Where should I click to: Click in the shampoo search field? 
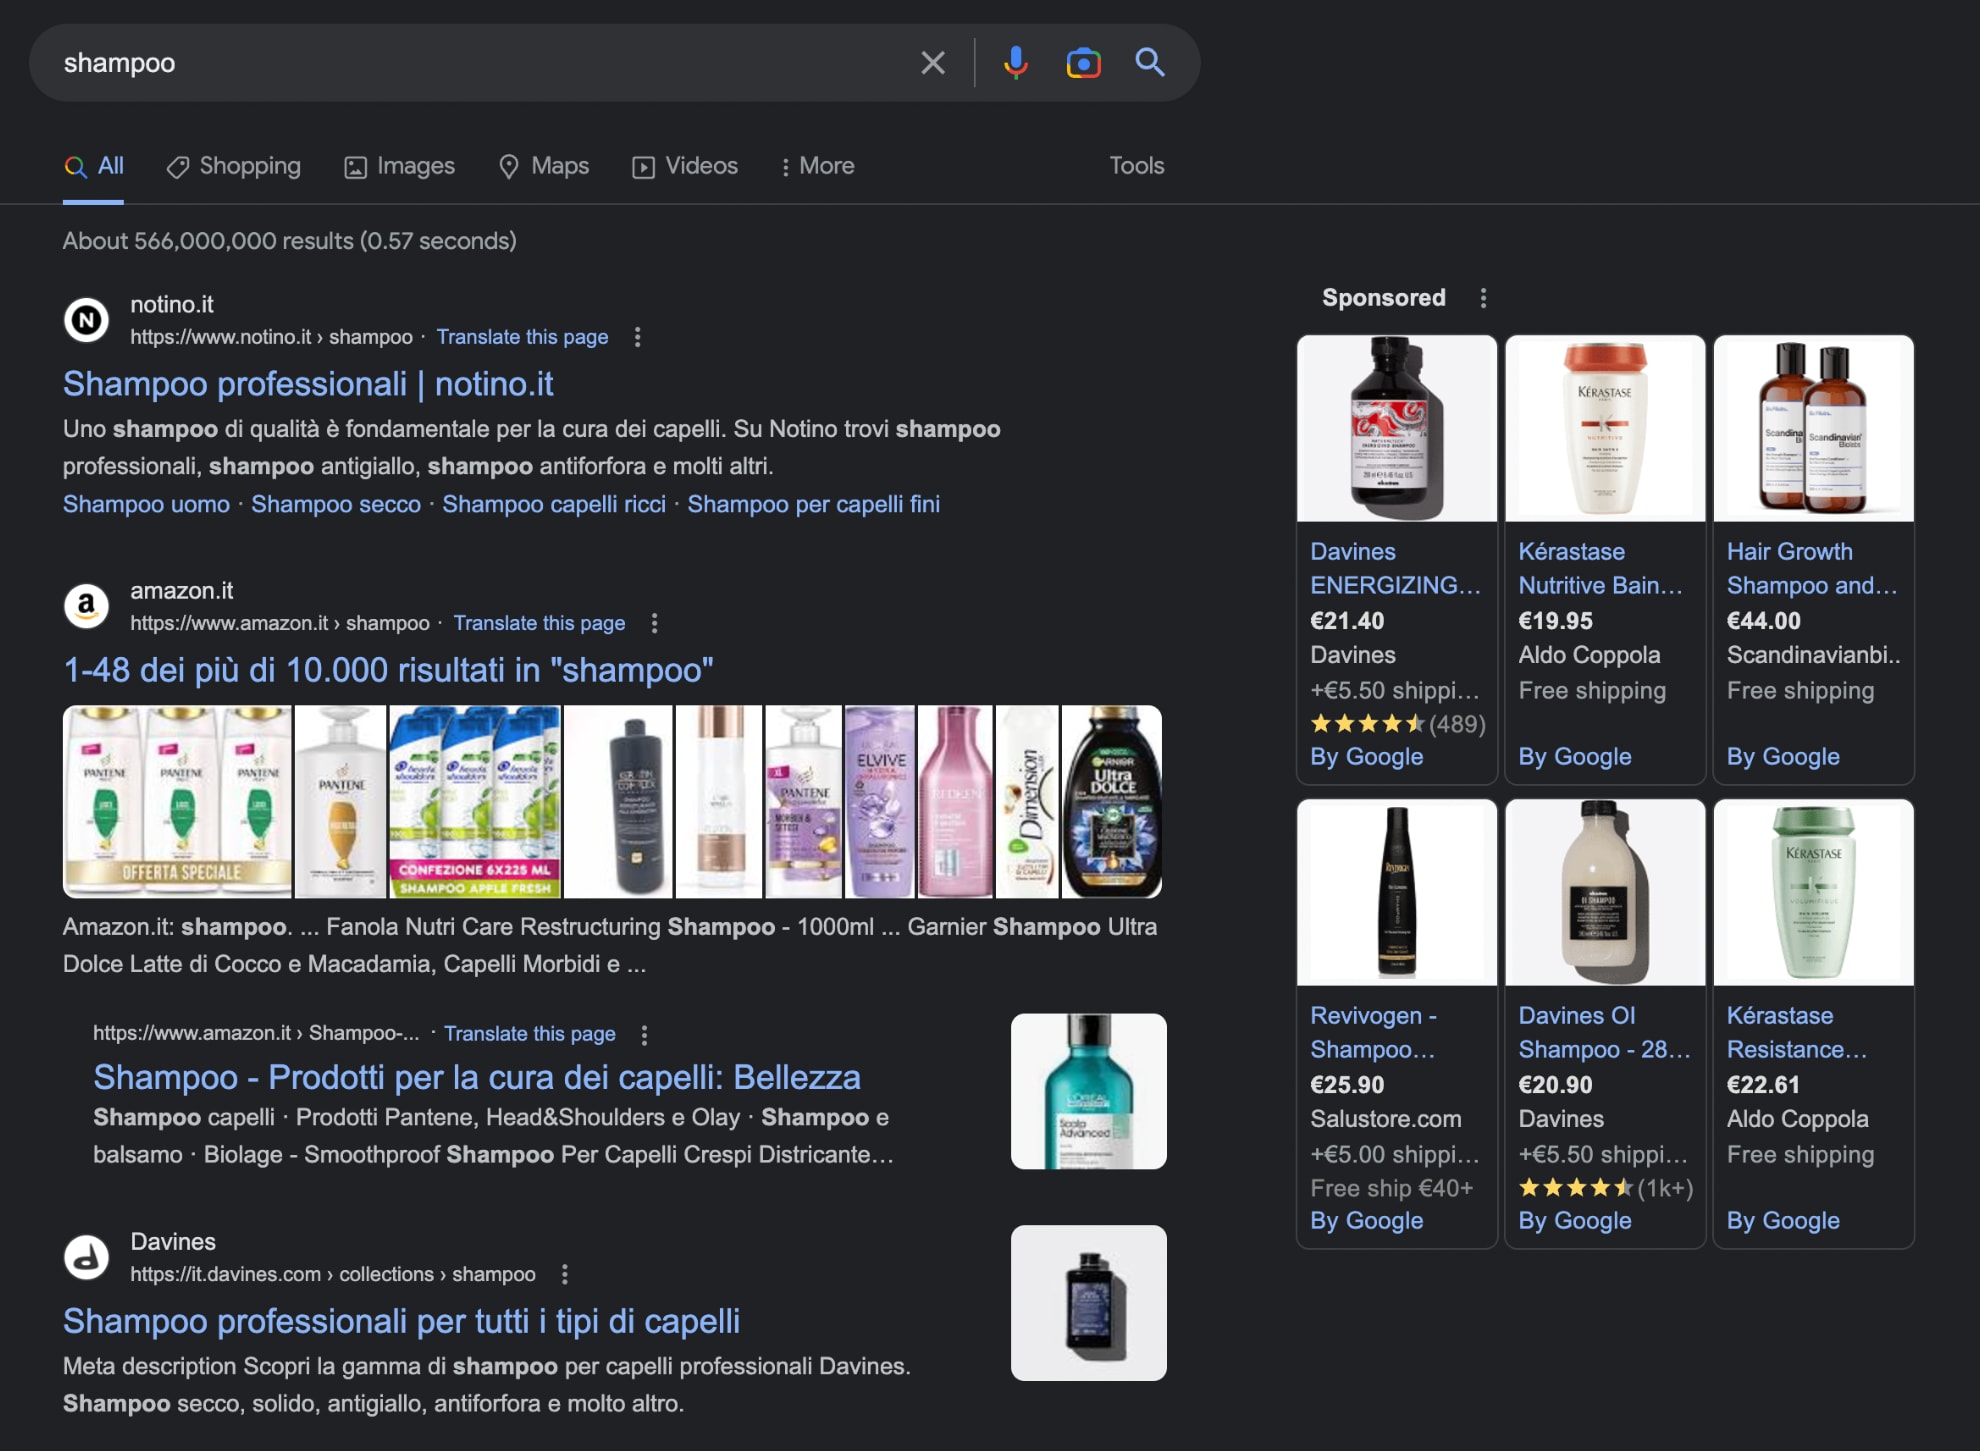click(x=480, y=63)
